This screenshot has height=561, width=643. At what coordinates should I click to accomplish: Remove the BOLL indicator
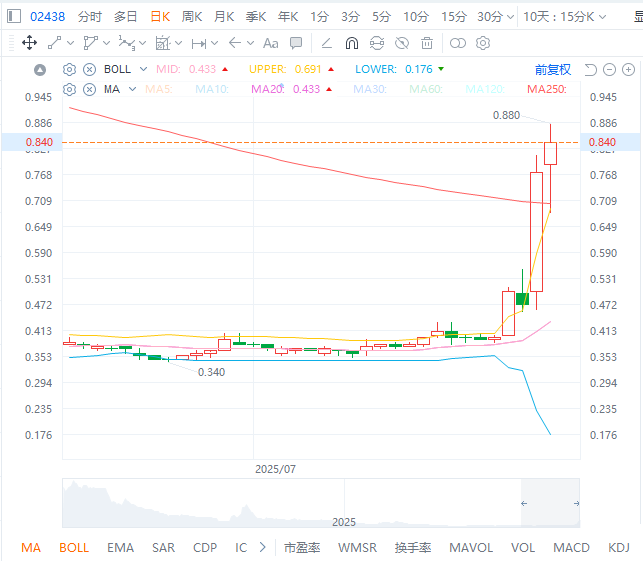click(x=89, y=69)
